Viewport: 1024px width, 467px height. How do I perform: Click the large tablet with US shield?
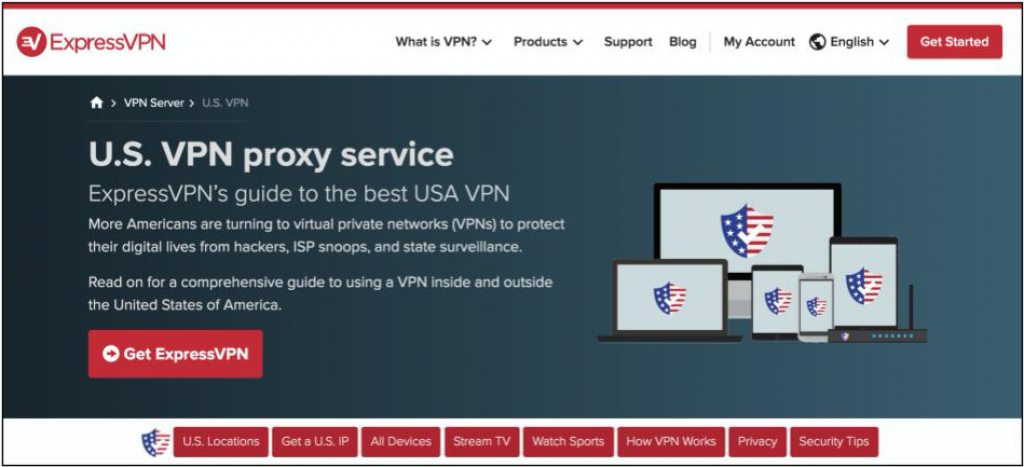pyautogui.click(x=863, y=284)
